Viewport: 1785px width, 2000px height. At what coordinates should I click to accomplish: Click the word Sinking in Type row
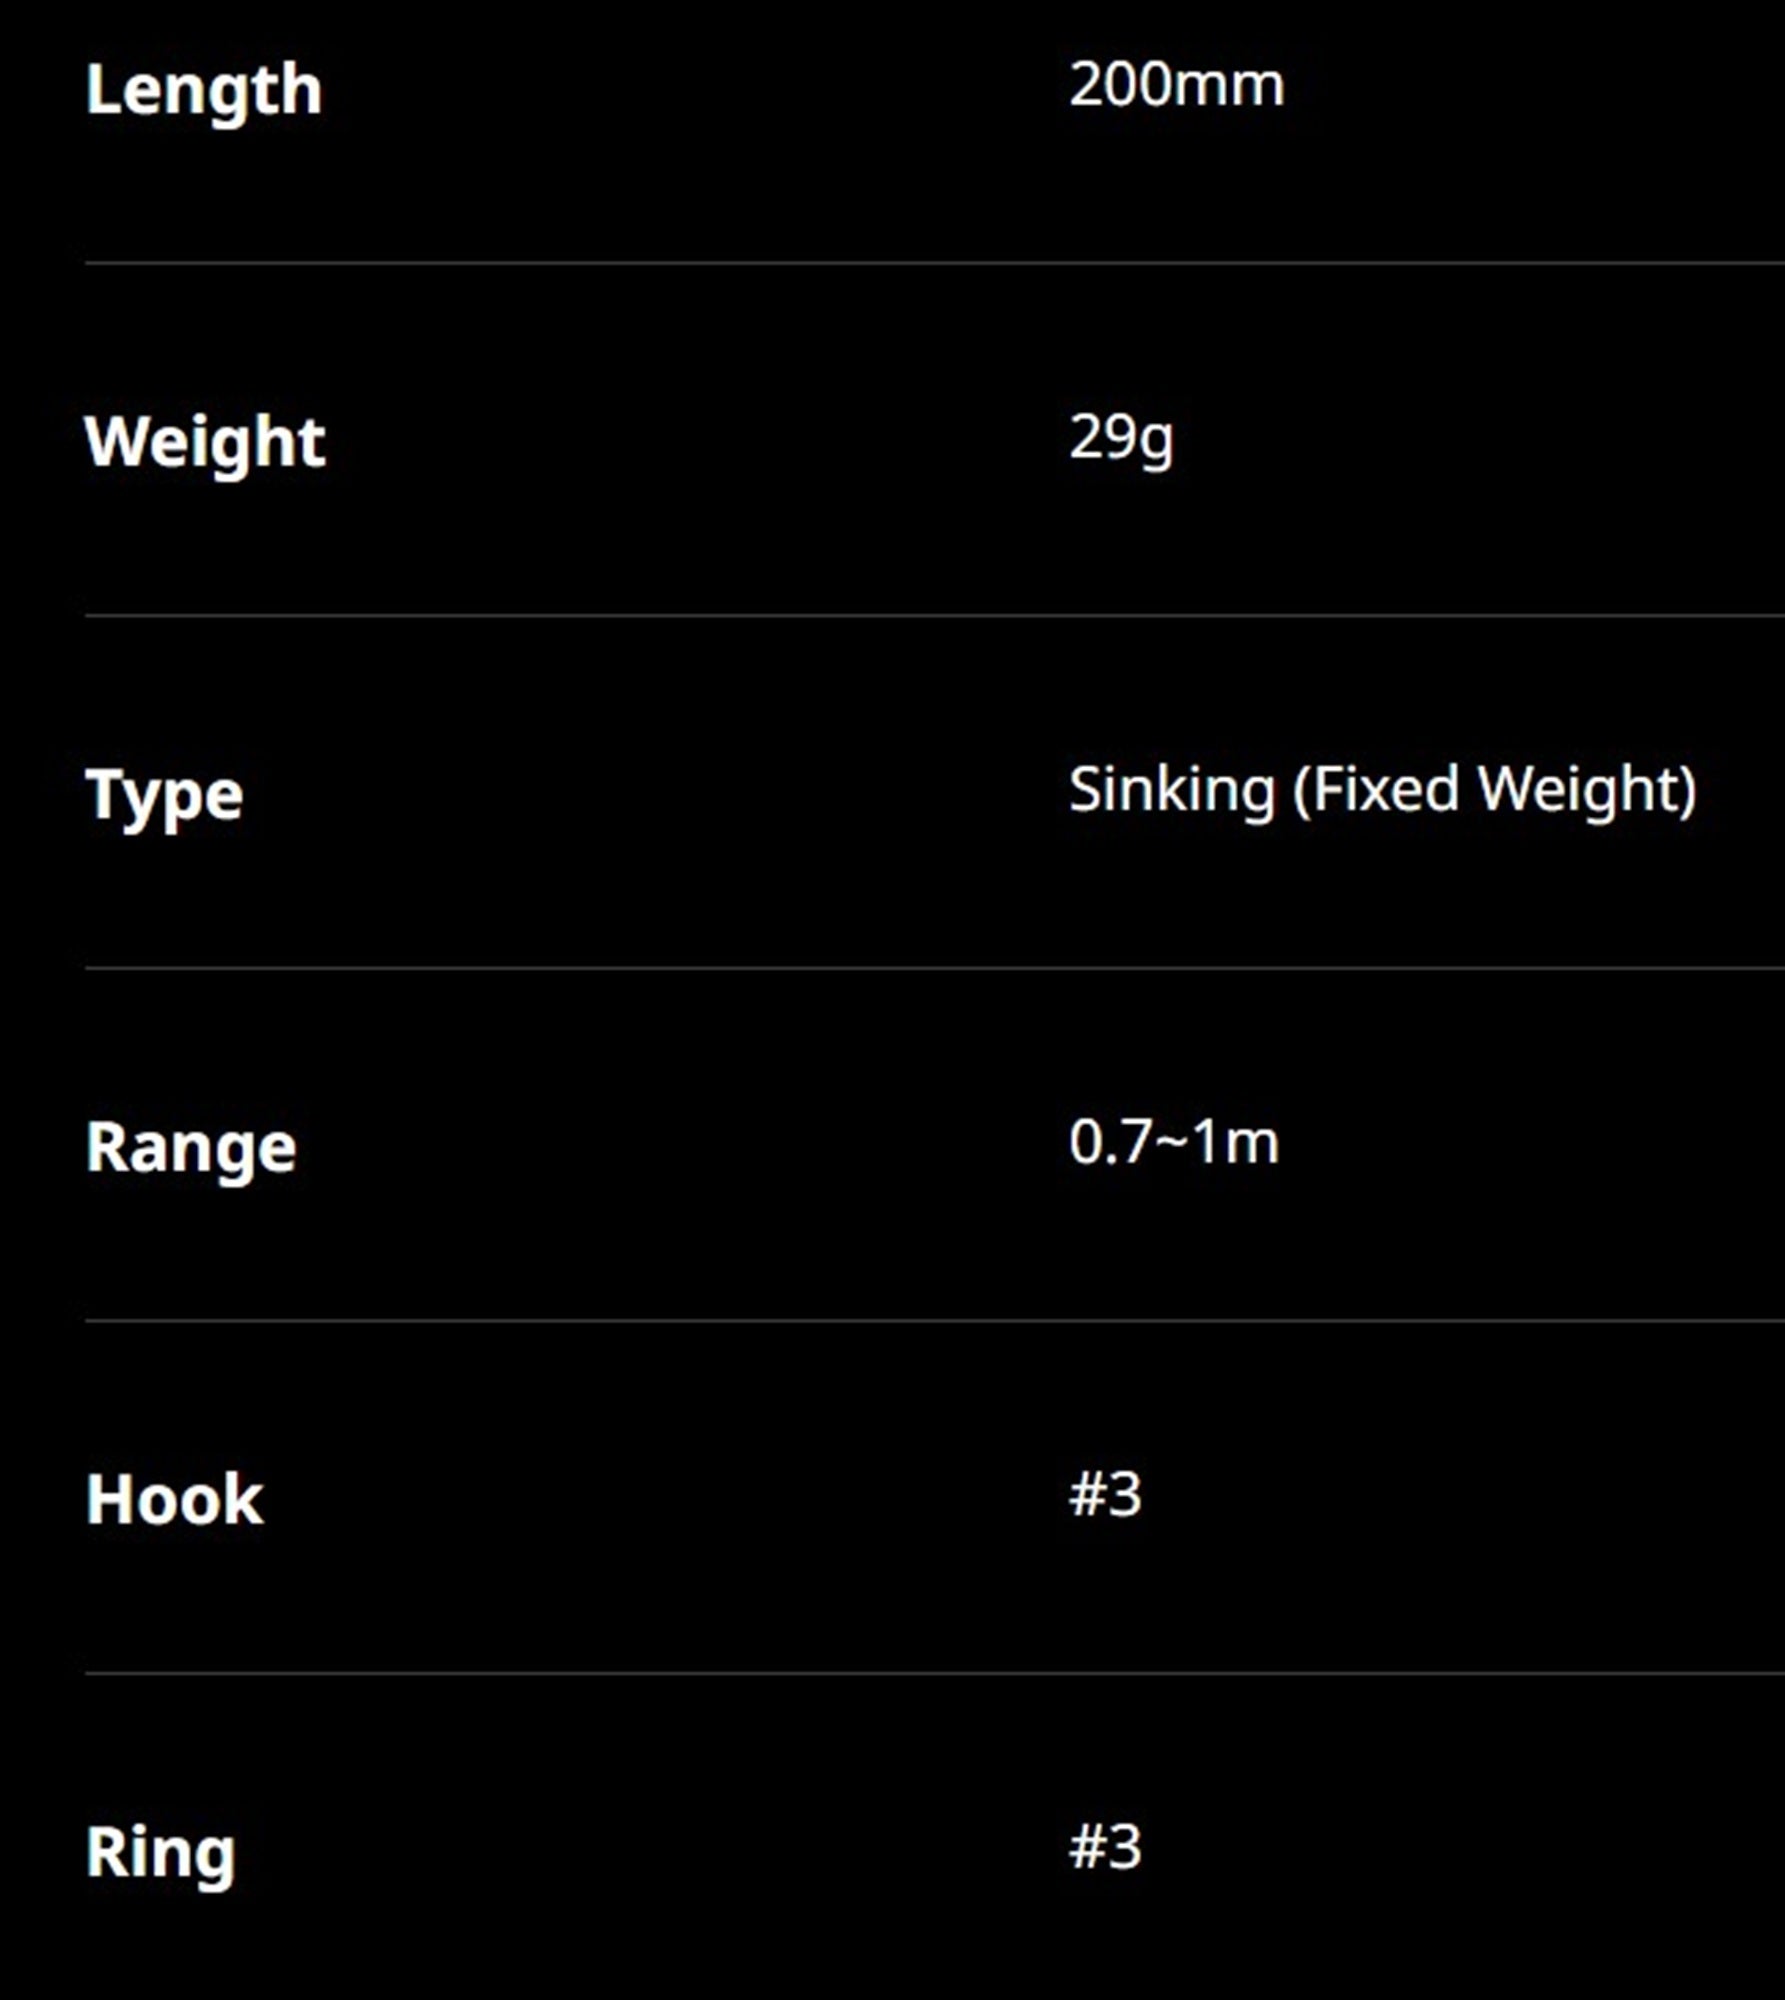pyautogui.click(x=1172, y=791)
